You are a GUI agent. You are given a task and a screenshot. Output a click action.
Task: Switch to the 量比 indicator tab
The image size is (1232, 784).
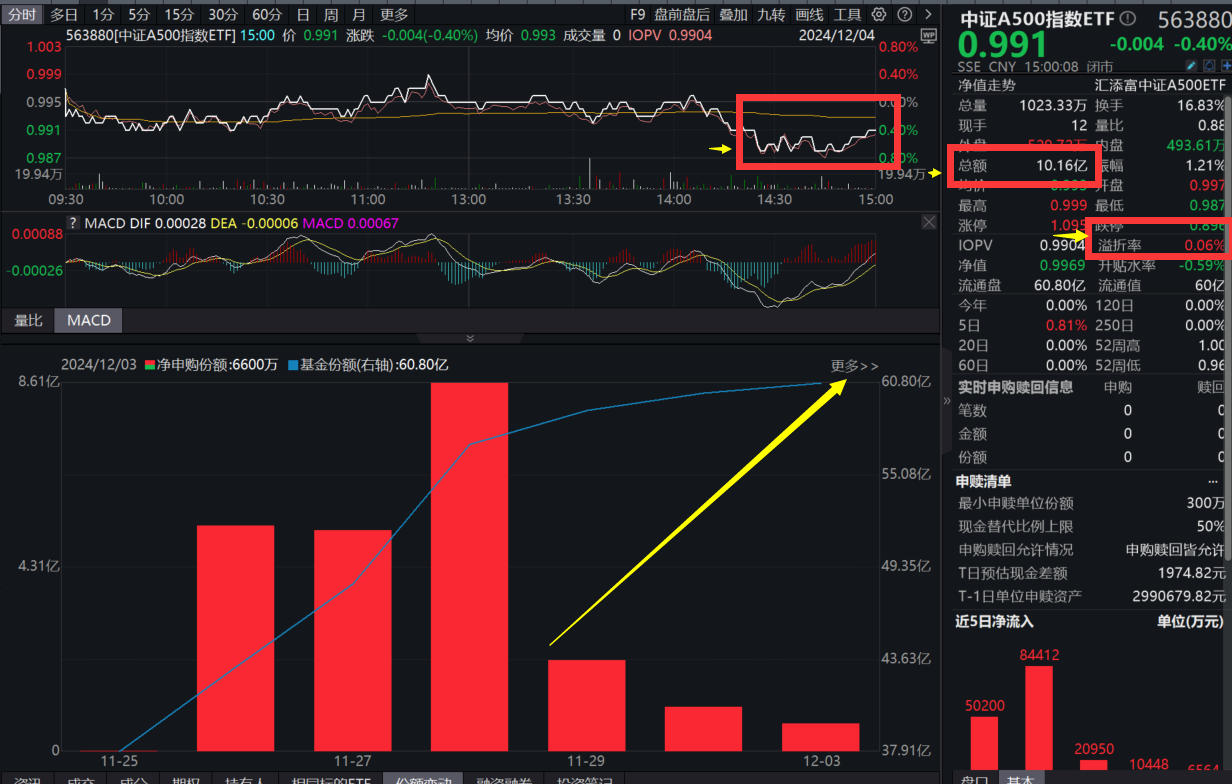(26, 321)
